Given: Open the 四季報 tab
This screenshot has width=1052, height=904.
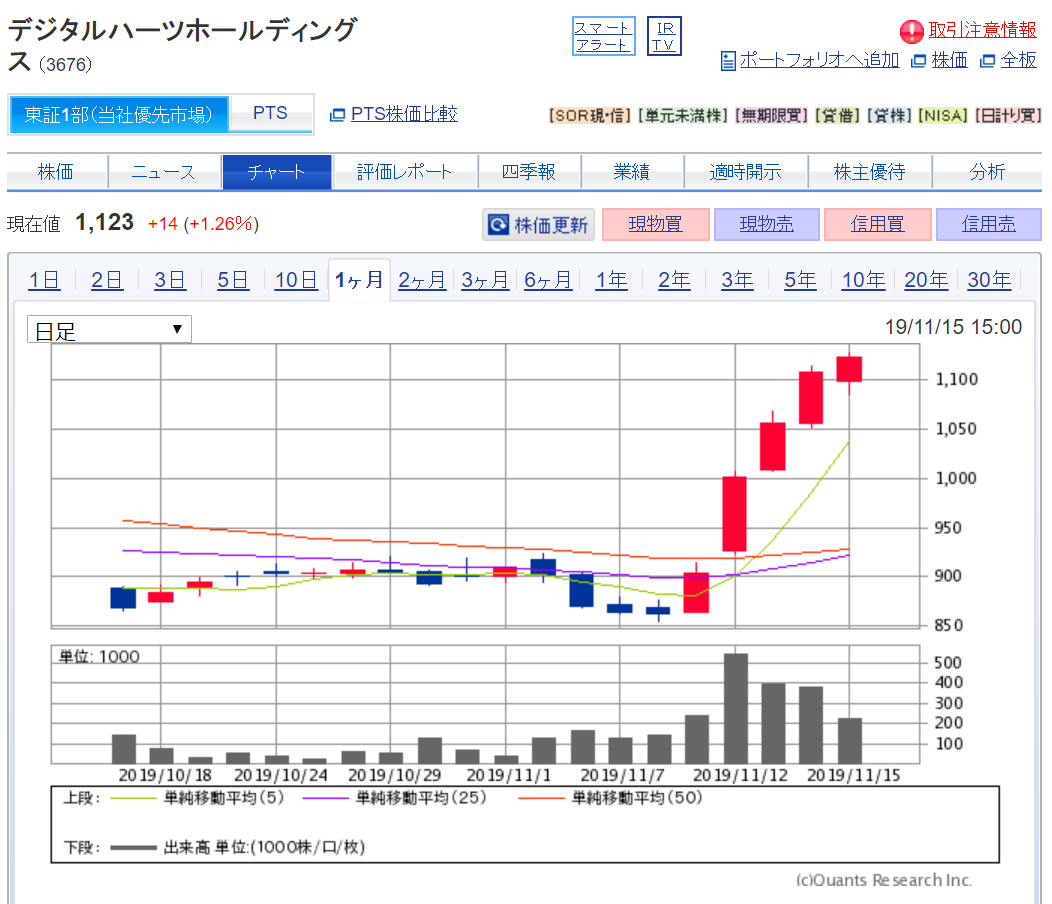Looking at the screenshot, I should (529, 172).
